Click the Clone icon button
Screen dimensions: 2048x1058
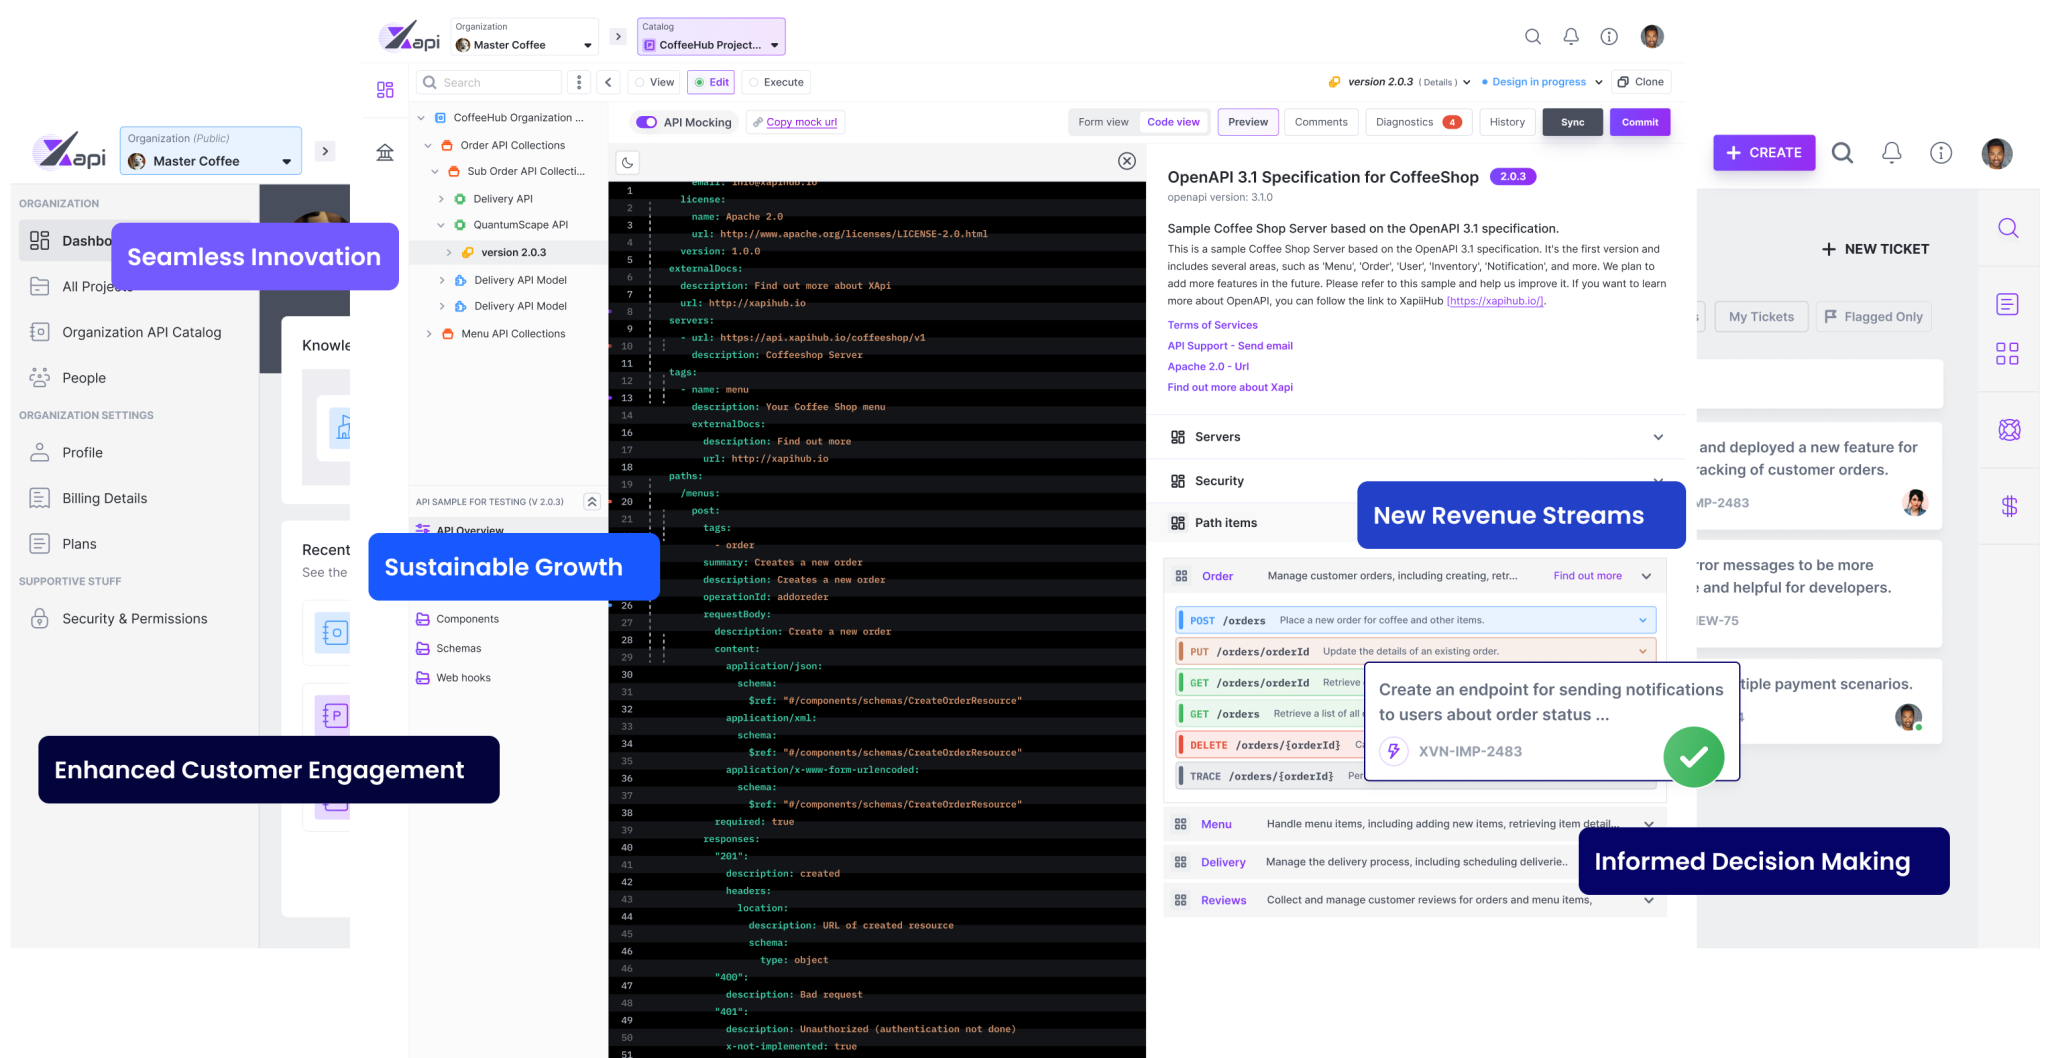[1641, 82]
